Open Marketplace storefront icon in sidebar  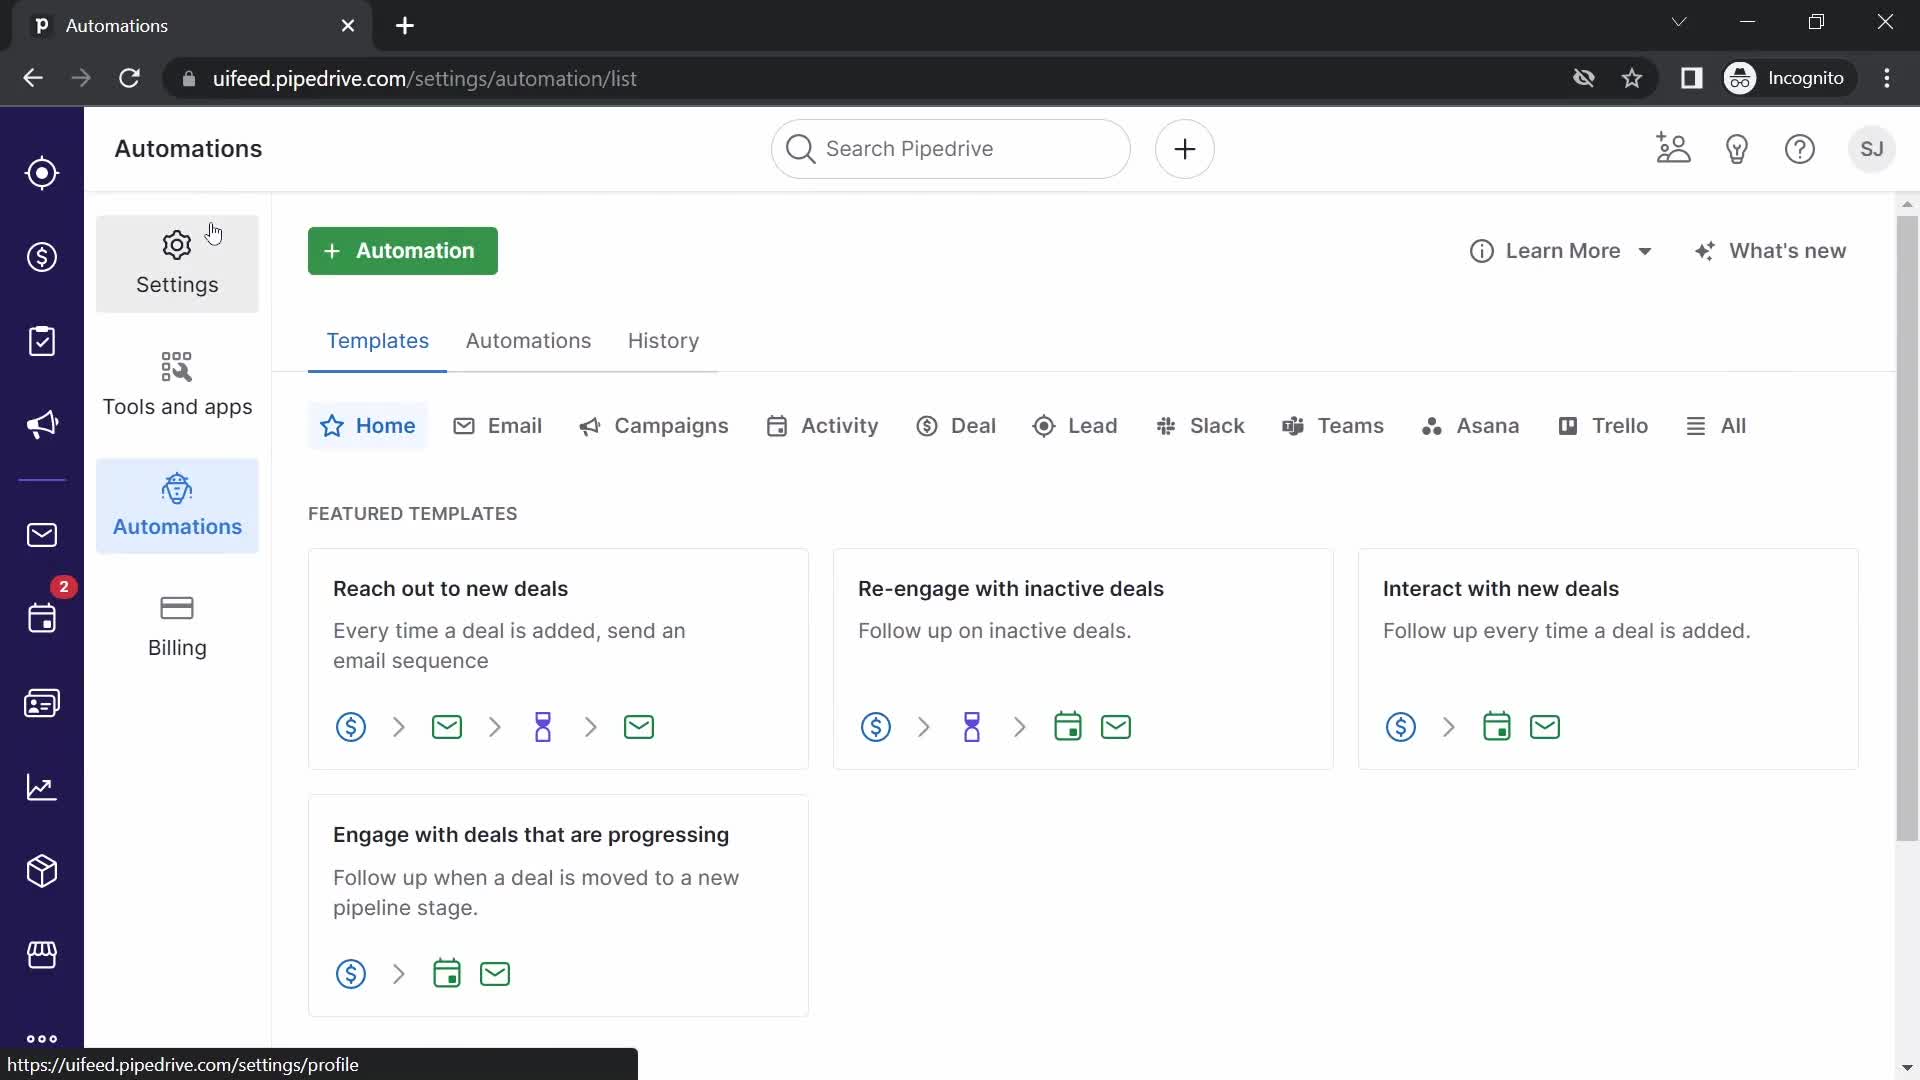click(x=42, y=955)
